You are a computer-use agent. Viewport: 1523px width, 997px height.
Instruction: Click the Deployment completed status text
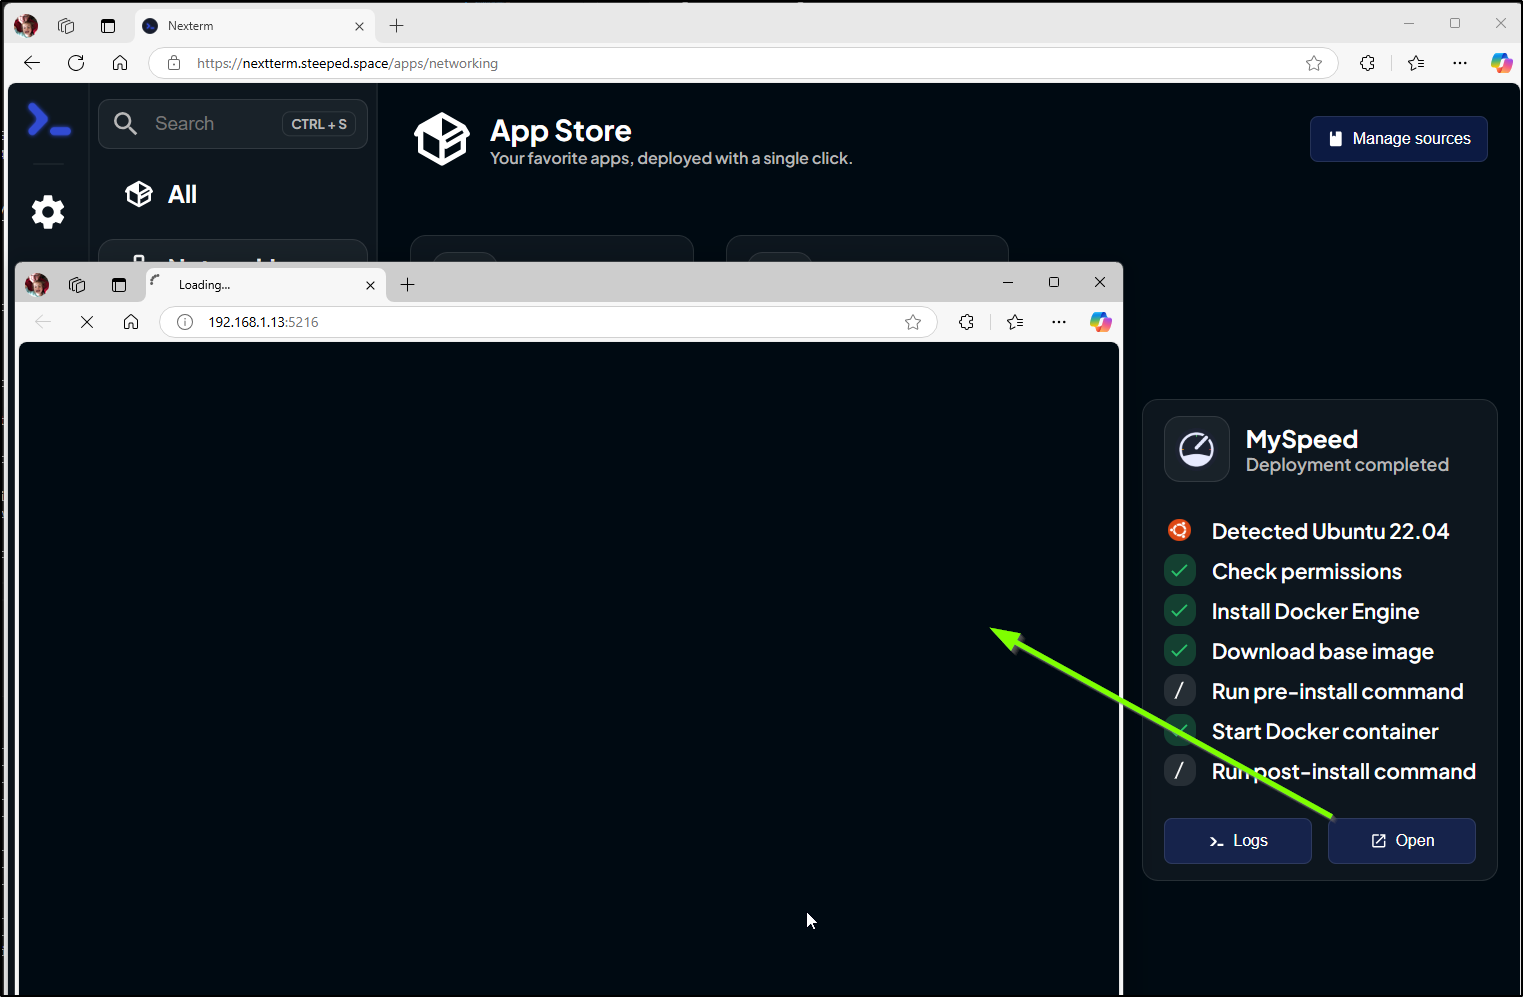click(x=1347, y=465)
